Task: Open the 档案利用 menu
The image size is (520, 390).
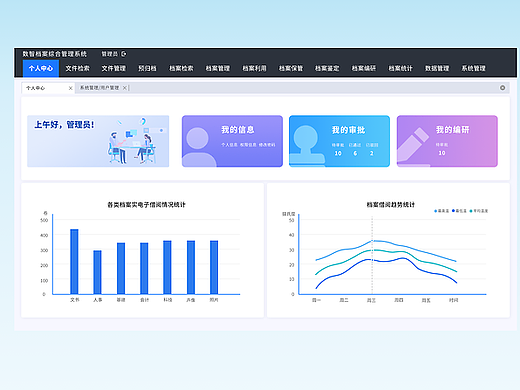Action: point(254,68)
